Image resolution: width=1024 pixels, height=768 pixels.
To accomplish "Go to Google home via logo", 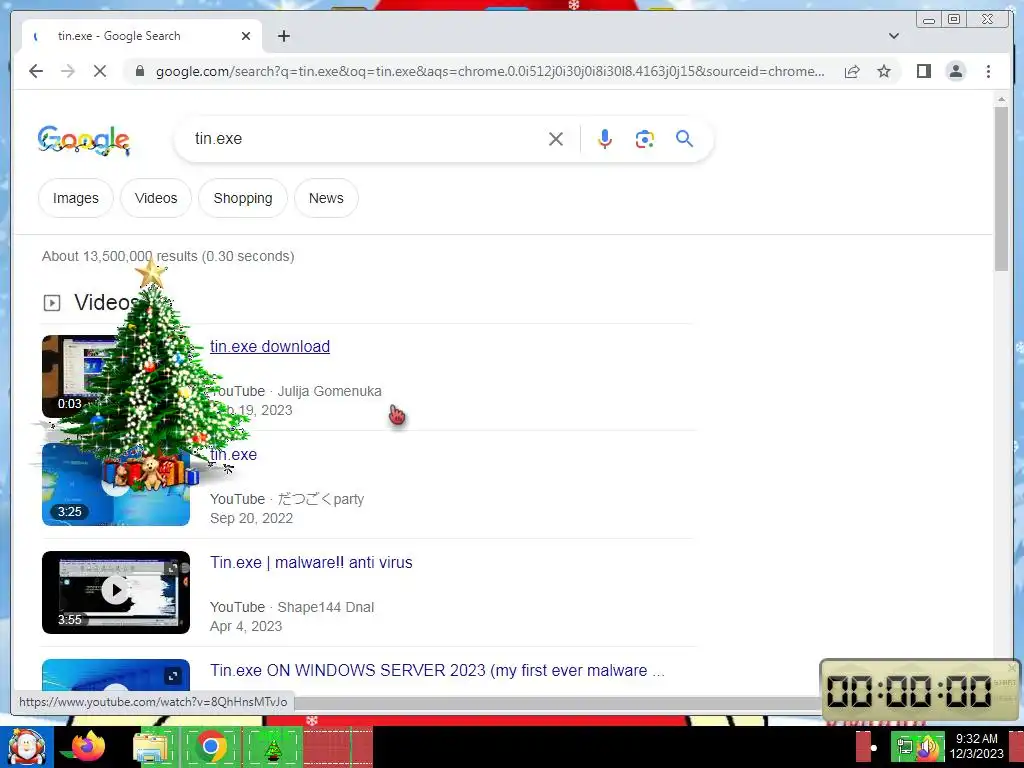I will point(84,140).
